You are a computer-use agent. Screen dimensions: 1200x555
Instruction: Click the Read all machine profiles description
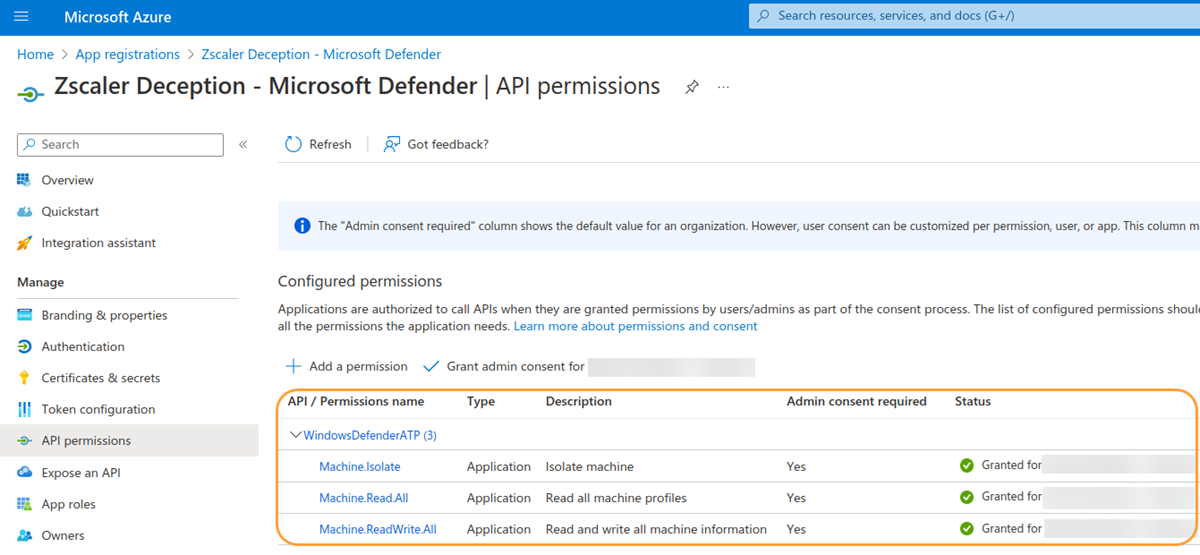click(x=616, y=498)
